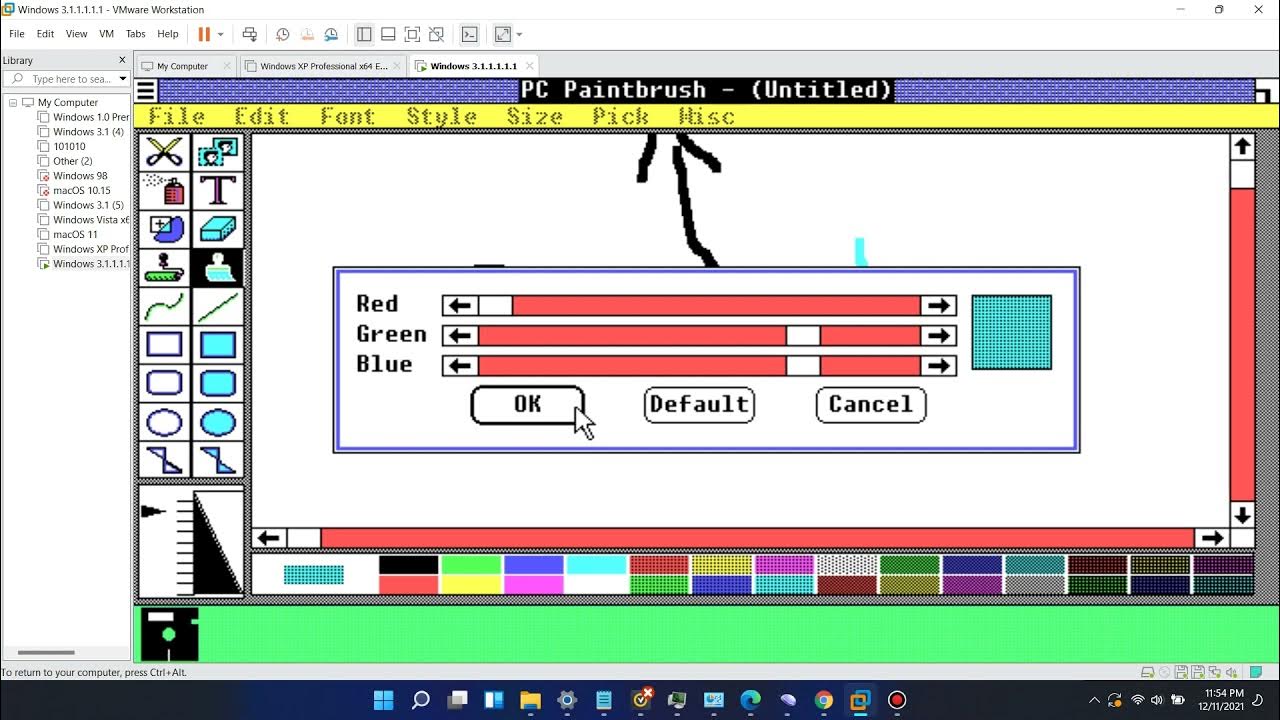Image resolution: width=1280 pixels, height=720 pixels.
Task: Select the Paint Roller fill tool
Action: [164, 268]
